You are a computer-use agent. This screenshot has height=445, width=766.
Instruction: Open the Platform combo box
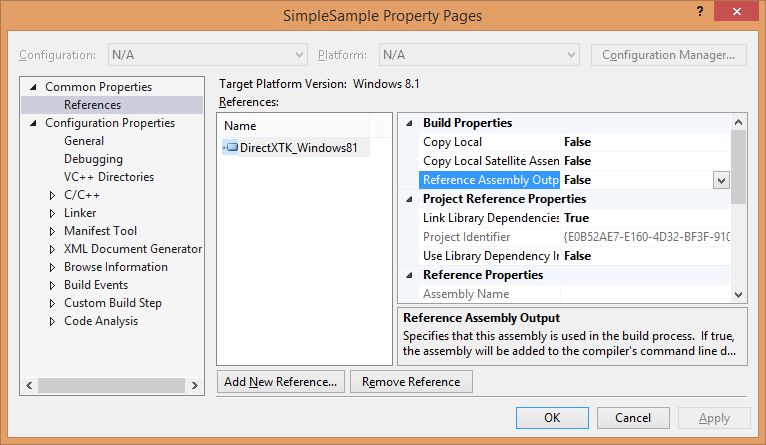click(x=479, y=55)
